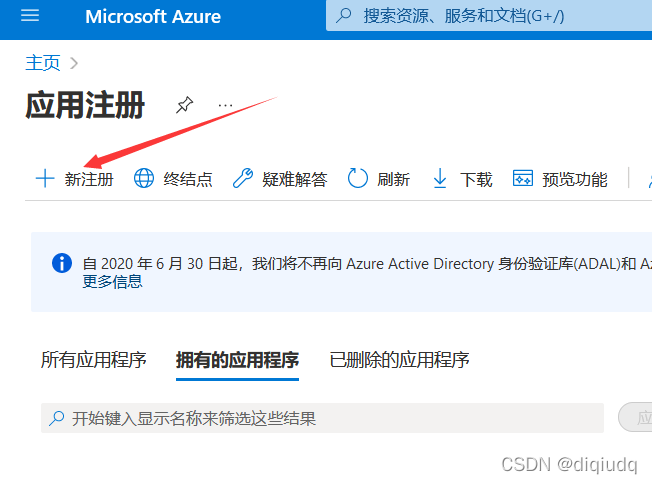The image size is (652, 484).
Task: Open 疑难解答 troubleshooting
Action: pos(295,180)
